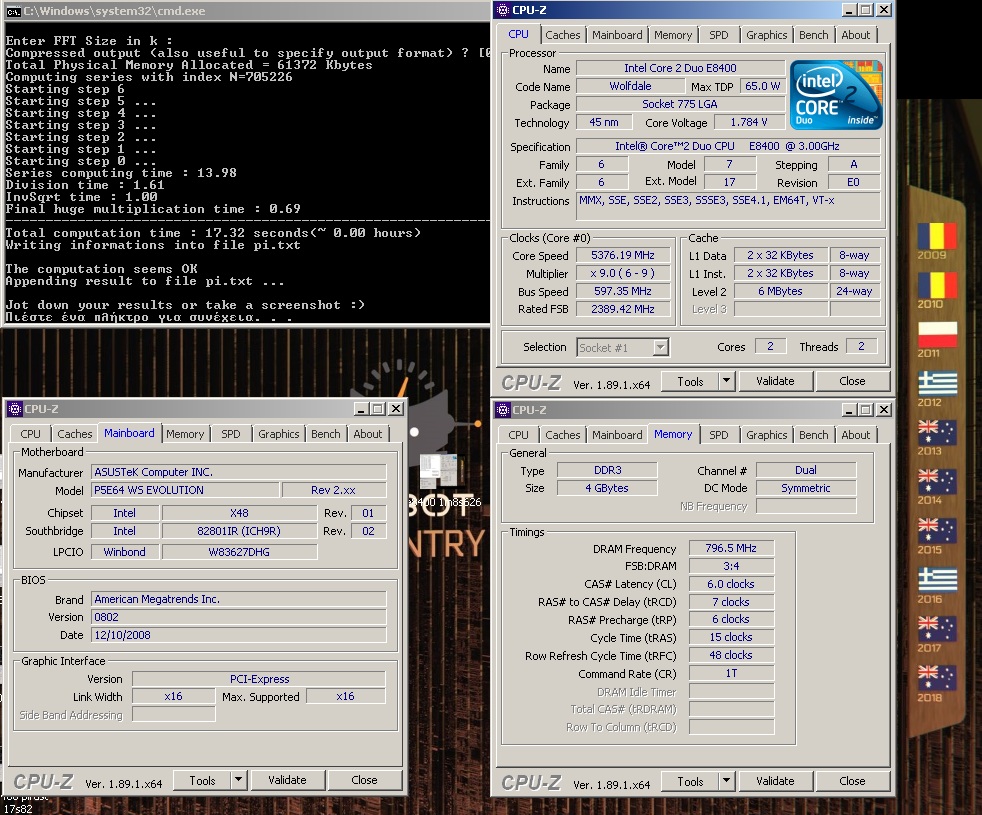Viewport: 982px width, 815px height.
Task: Select SPD tab in Mainboard window
Action: pyautogui.click(x=230, y=434)
